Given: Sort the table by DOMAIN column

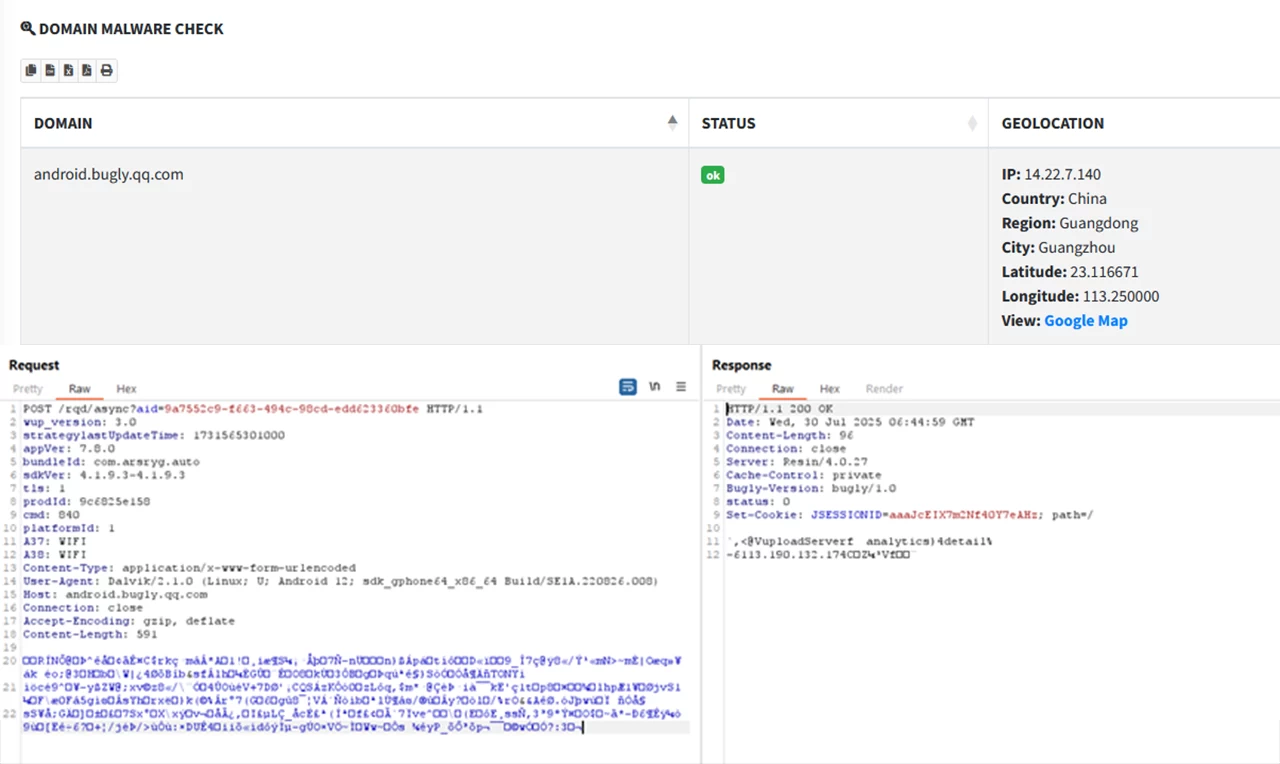Looking at the screenshot, I should point(672,123).
